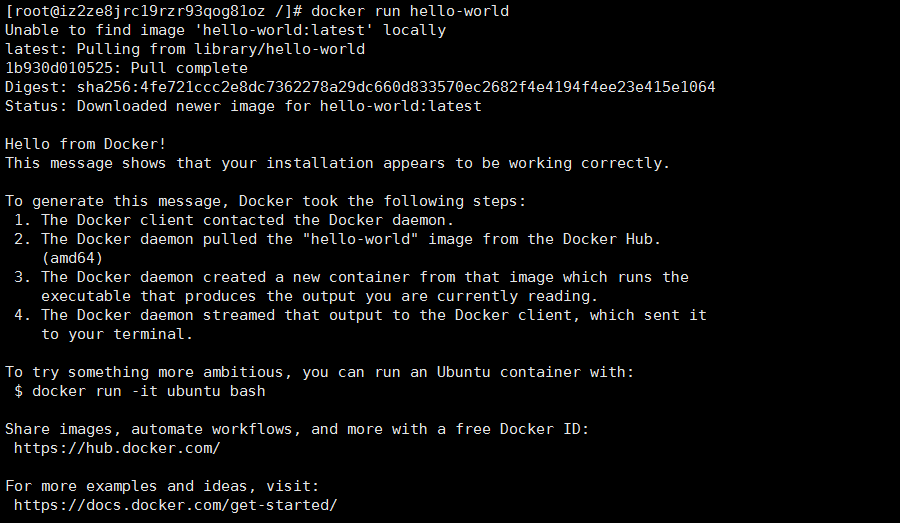Click the 'Hello from Docker!' line
The image size is (900, 523).
86,144
